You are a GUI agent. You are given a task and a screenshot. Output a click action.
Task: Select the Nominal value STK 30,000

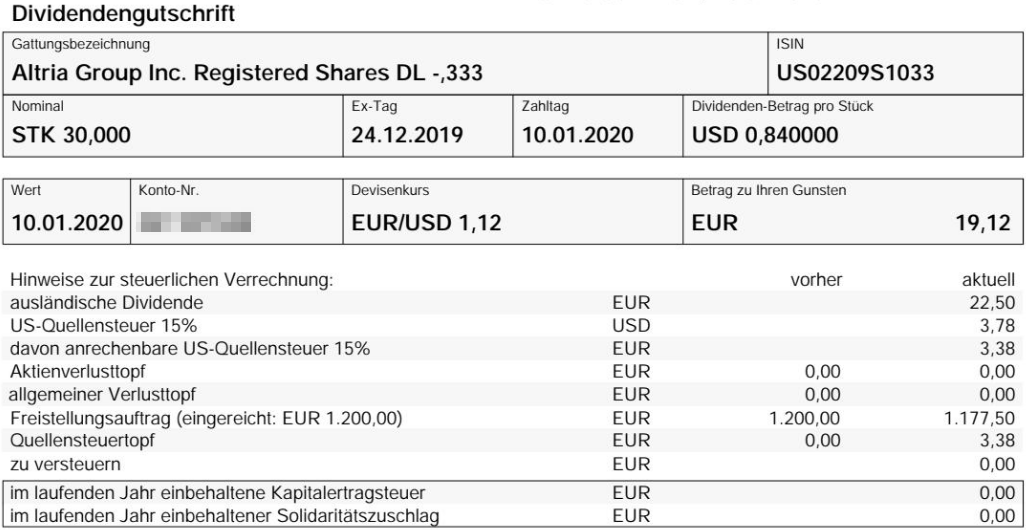71,135
